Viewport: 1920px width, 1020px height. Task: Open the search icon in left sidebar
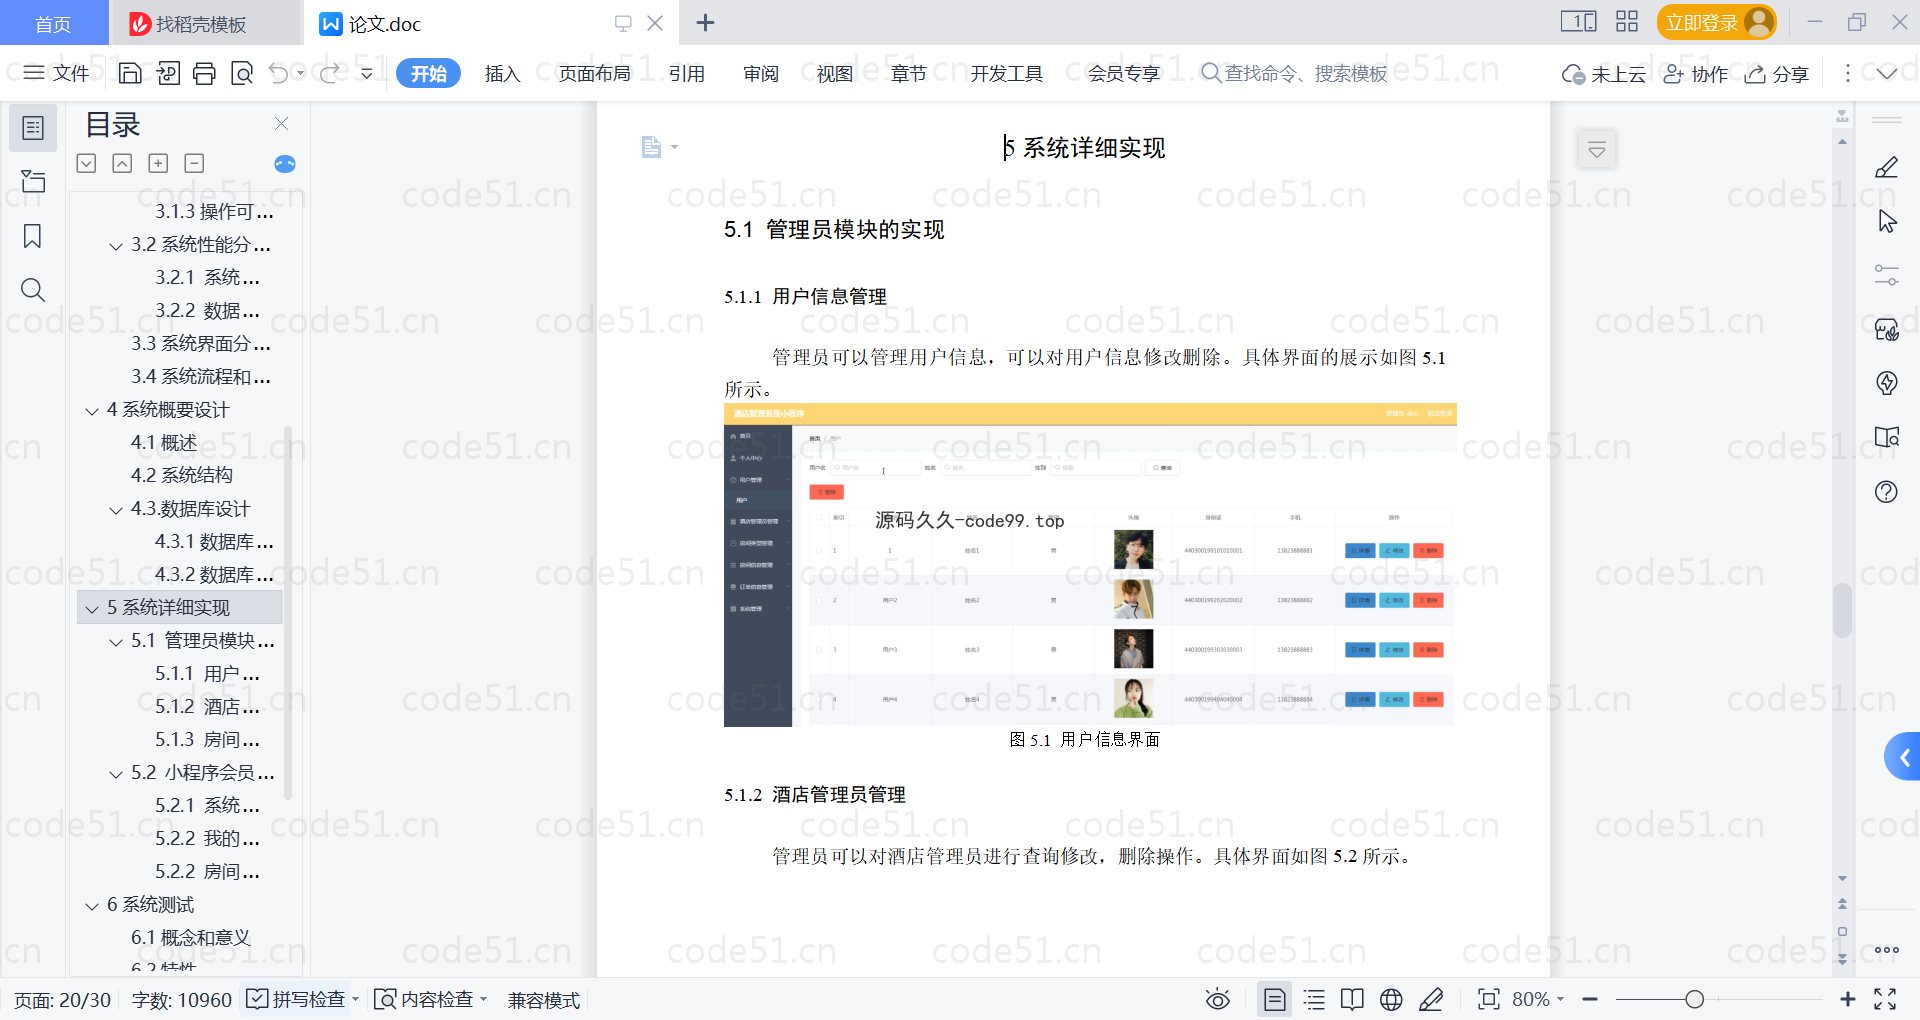(33, 290)
